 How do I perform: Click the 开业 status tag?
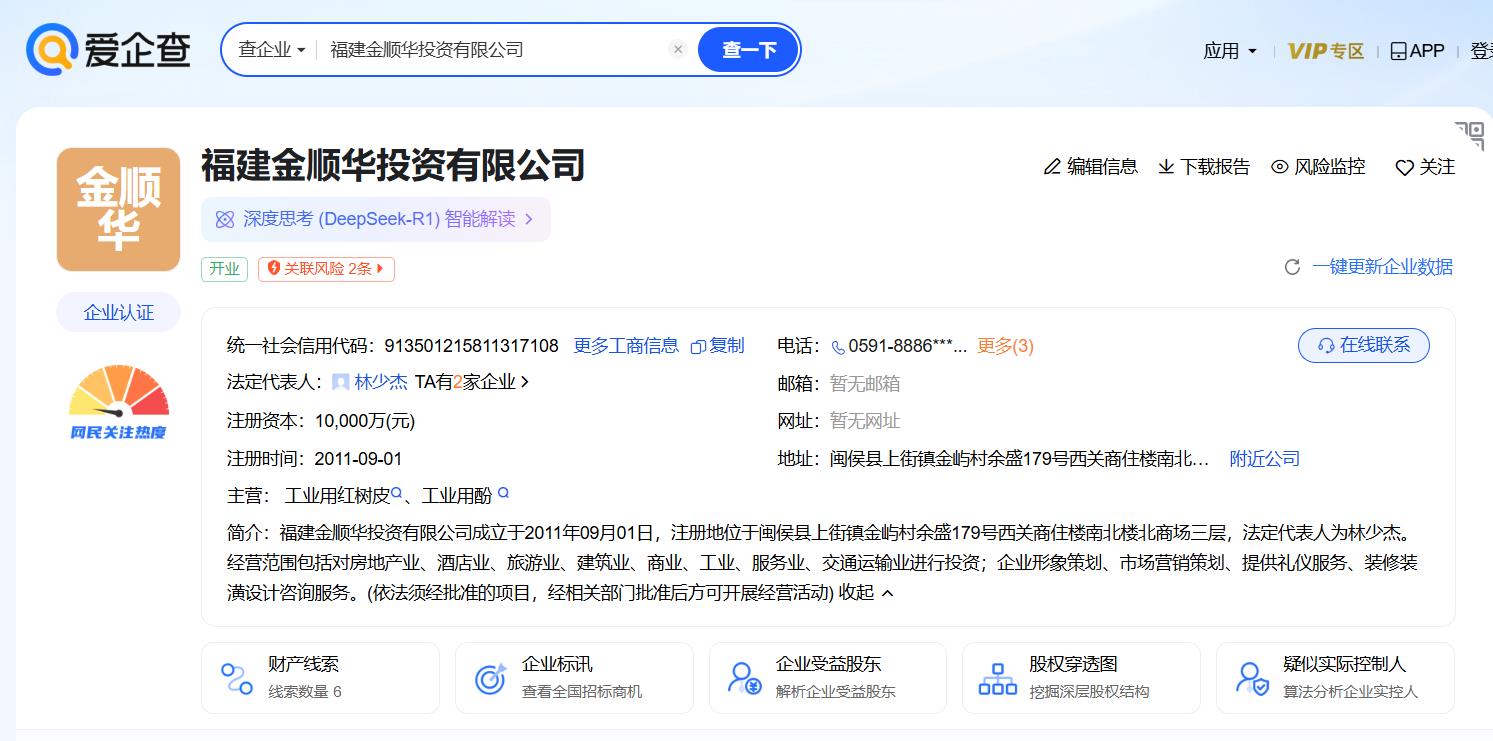pos(224,269)
